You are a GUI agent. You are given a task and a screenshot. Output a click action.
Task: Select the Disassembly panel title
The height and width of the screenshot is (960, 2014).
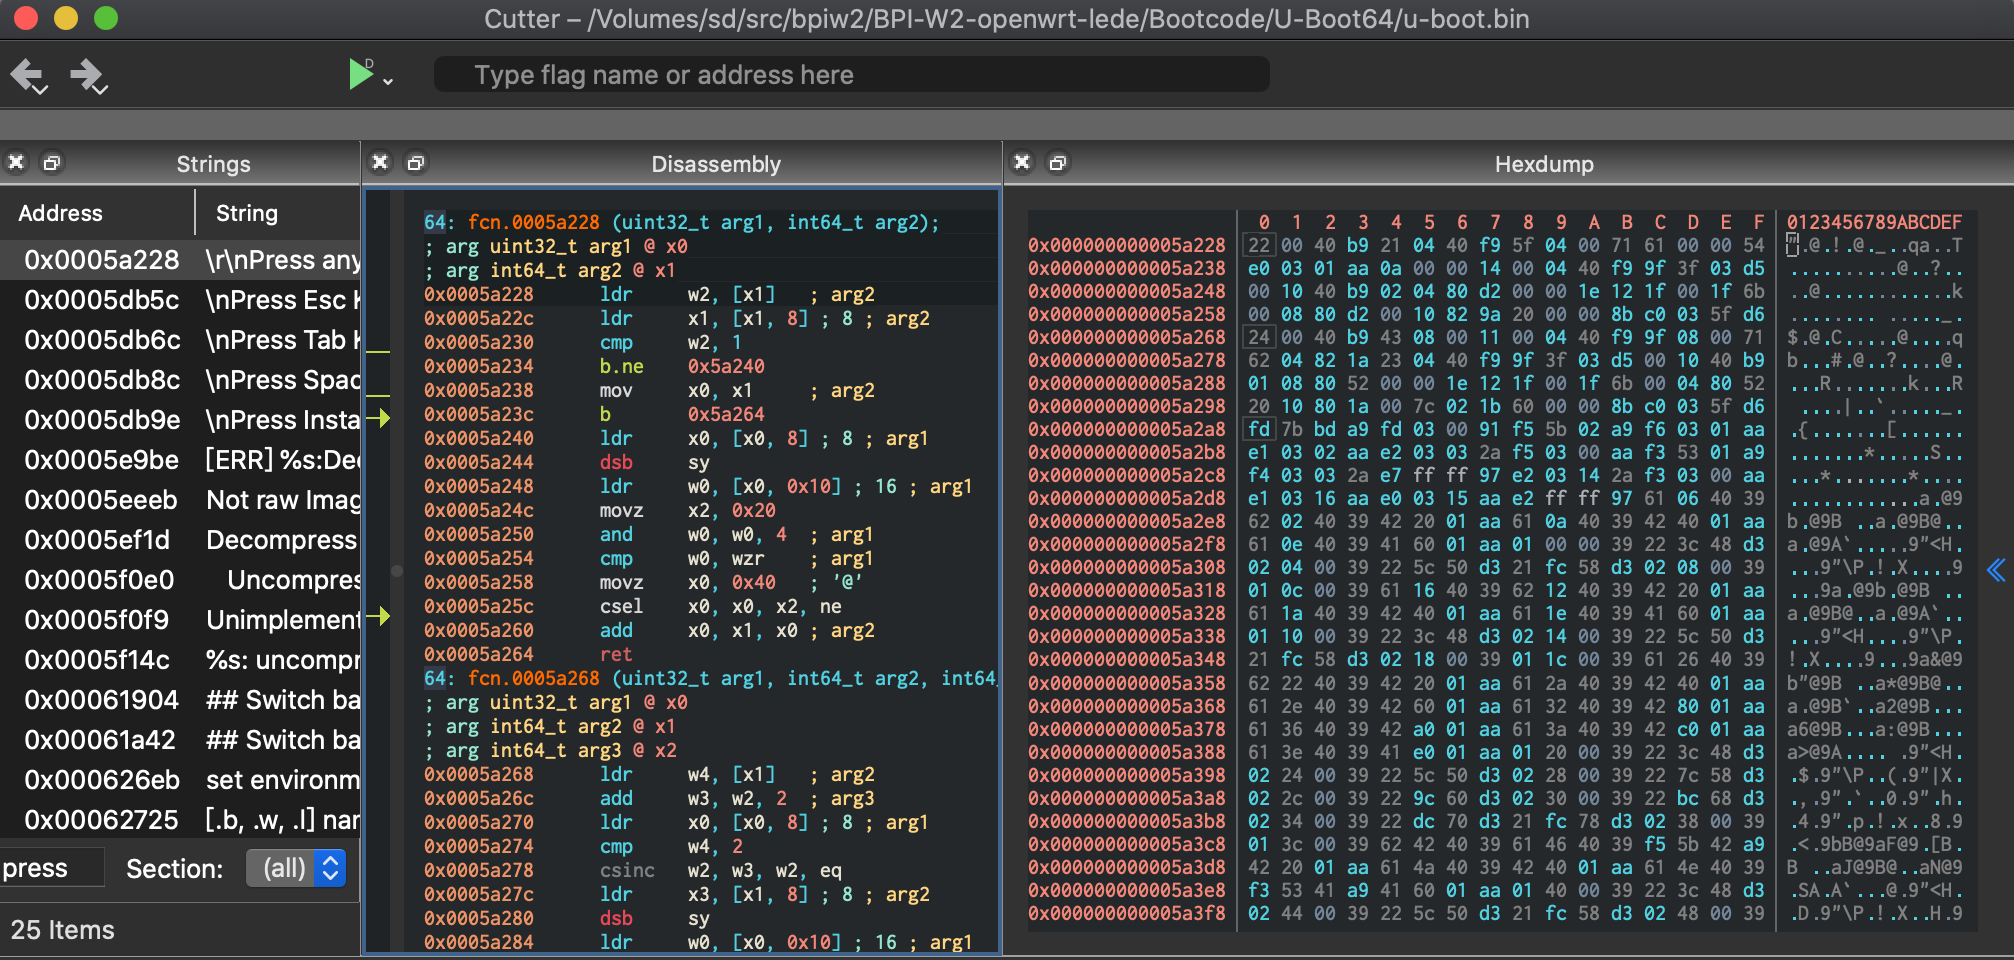[715, 164]
